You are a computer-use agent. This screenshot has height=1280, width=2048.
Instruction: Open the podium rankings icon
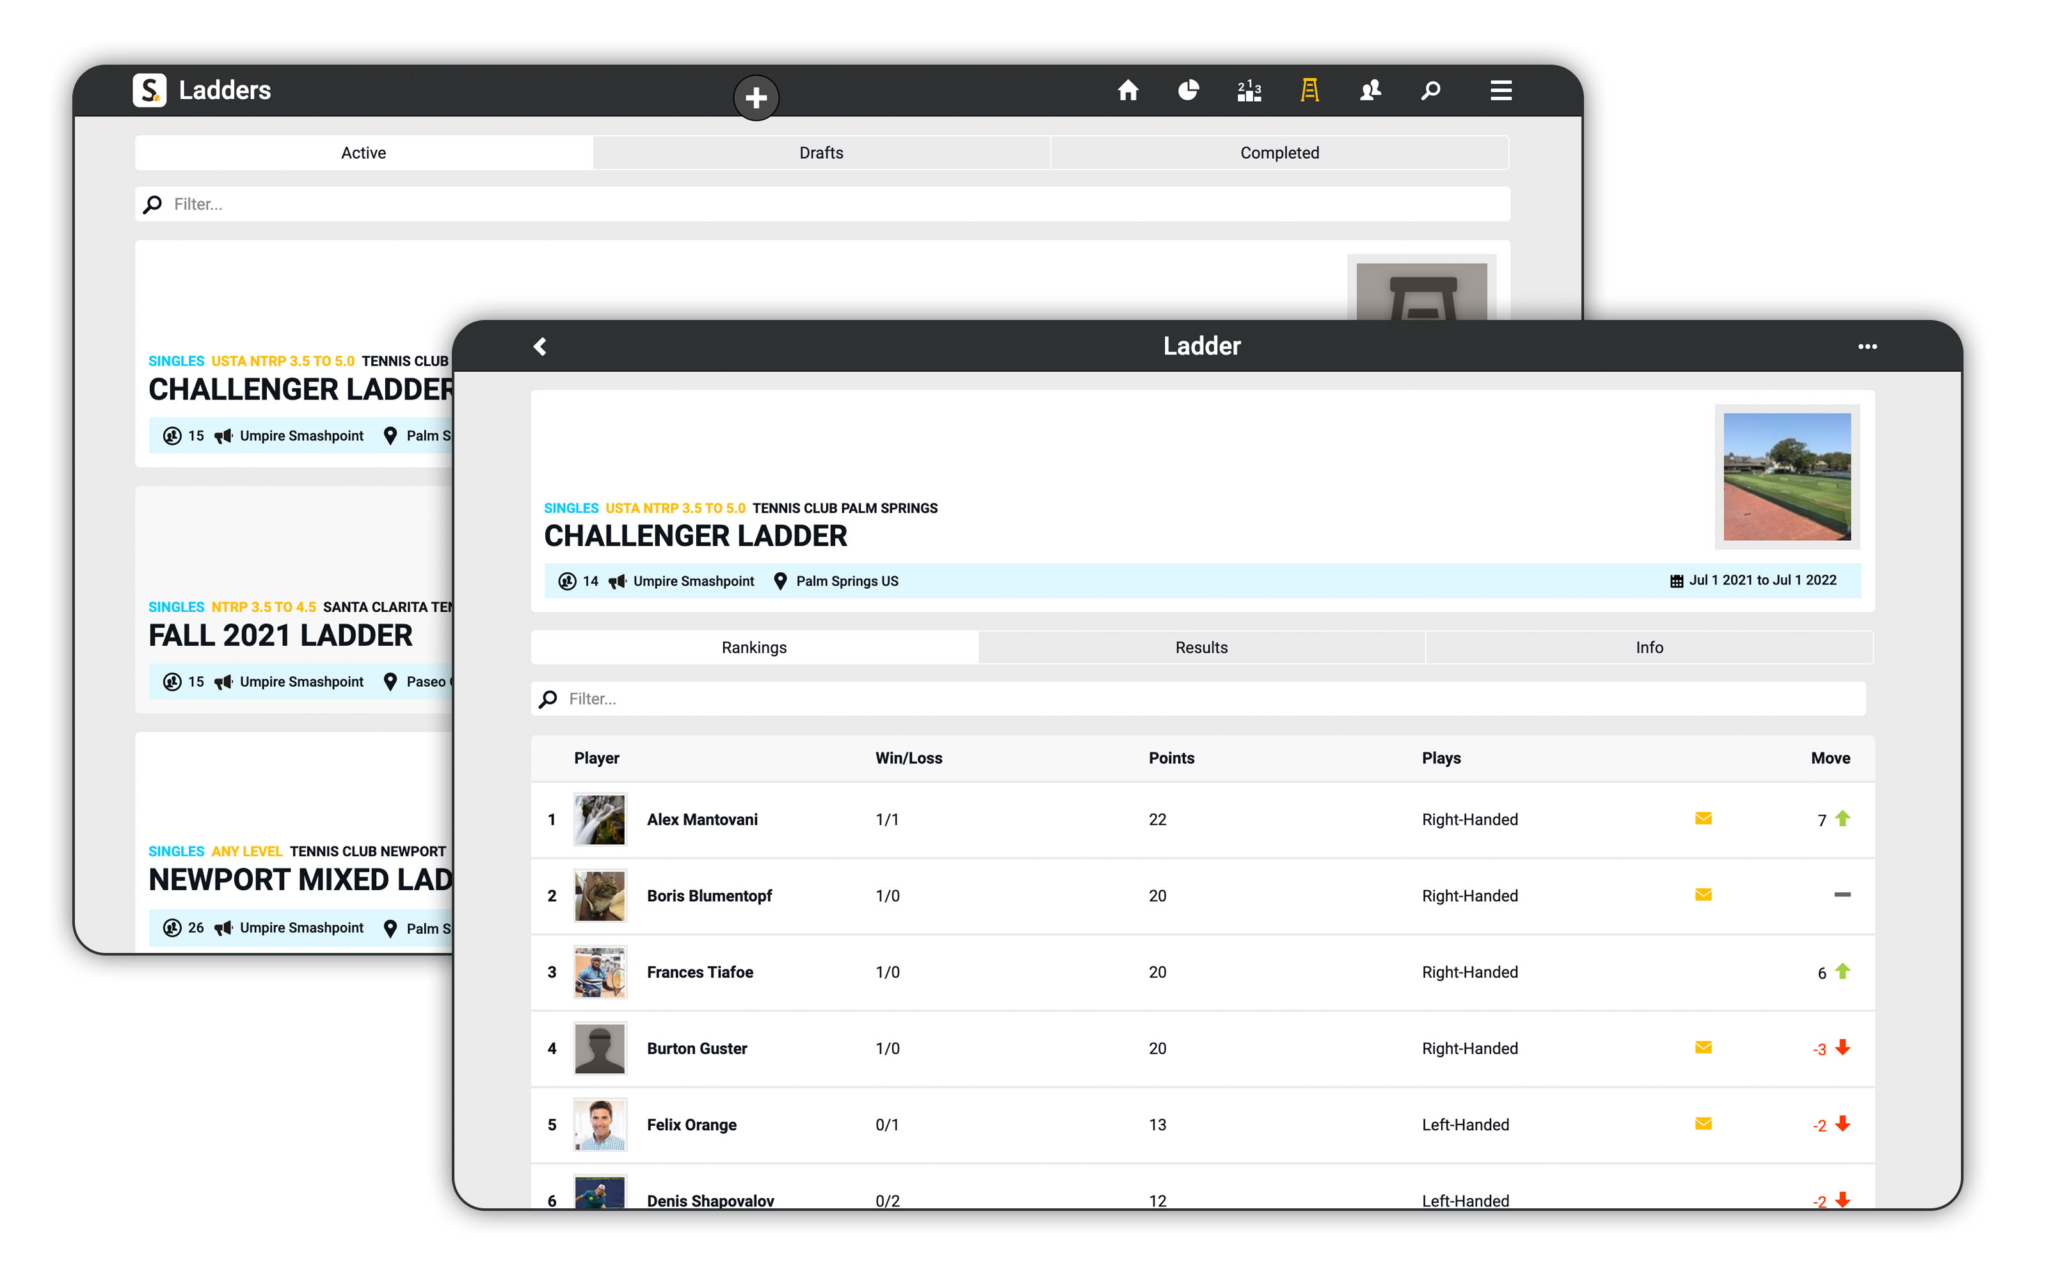point(1249,91)
